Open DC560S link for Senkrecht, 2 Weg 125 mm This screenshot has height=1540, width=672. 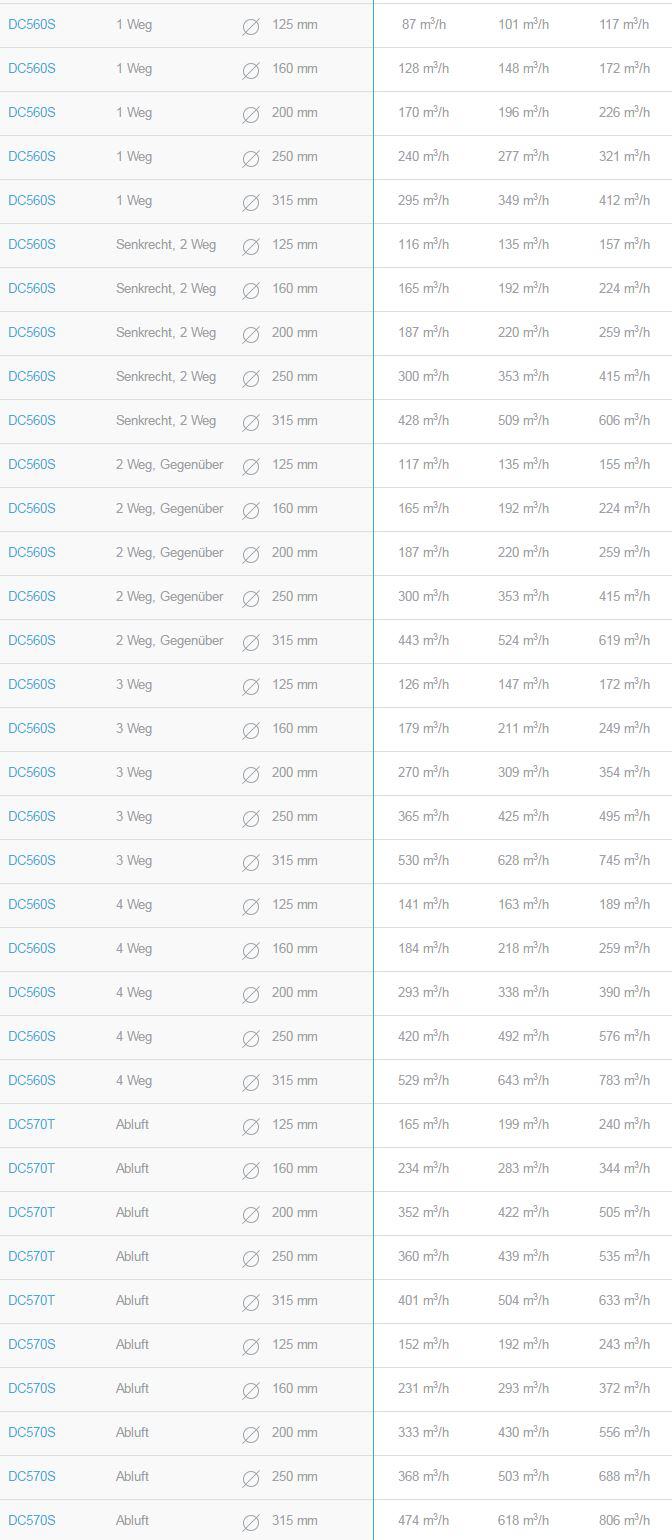coord(32,244)
